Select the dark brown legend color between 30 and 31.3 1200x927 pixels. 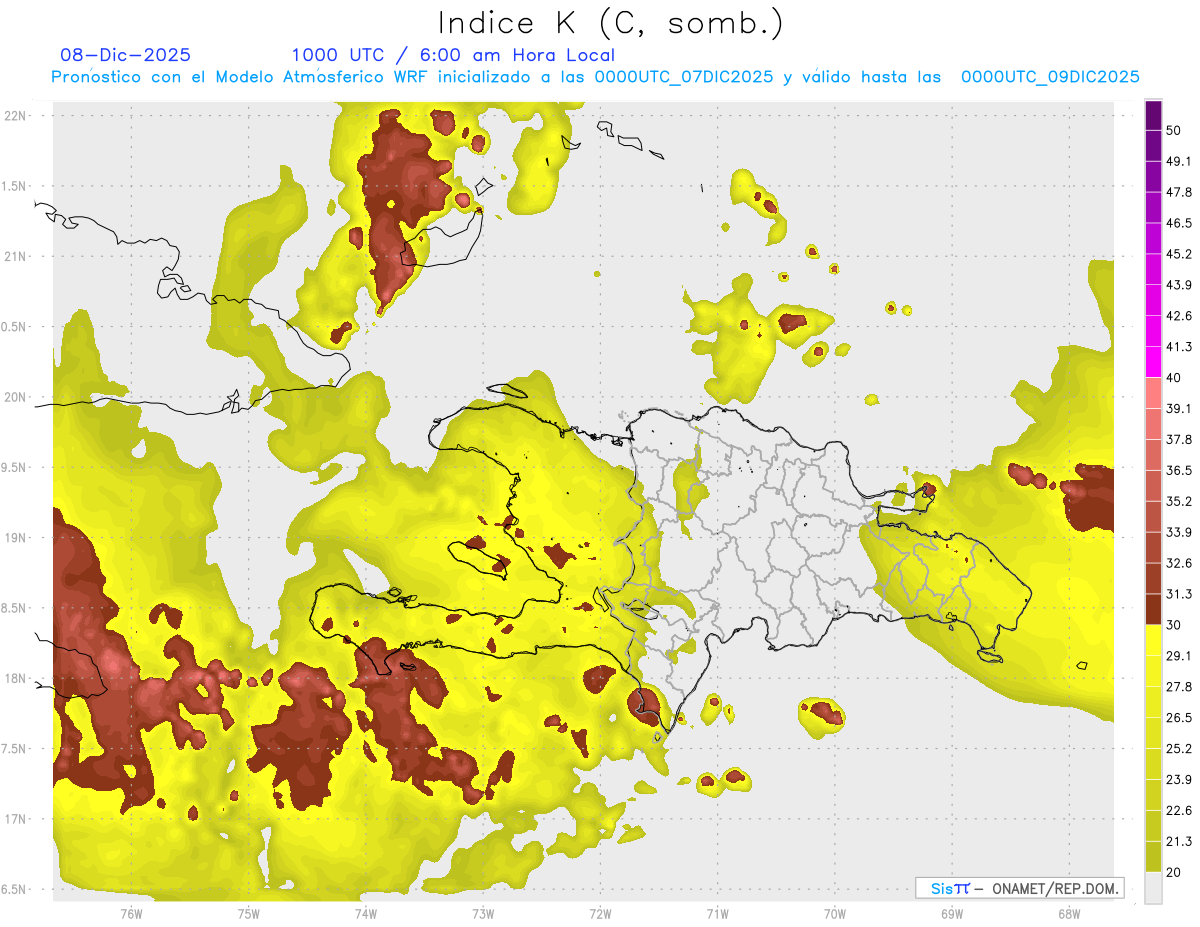(x=1153, y=609)
